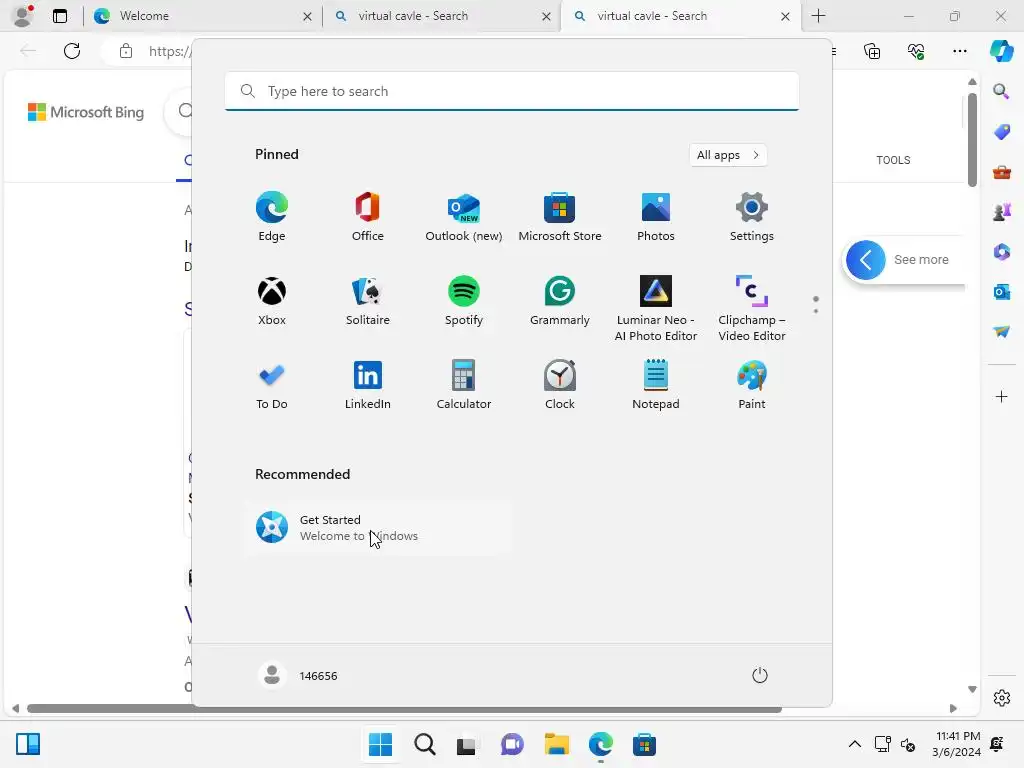
Task: Open Outlook (new) pinned app
Action: [464, 217]
